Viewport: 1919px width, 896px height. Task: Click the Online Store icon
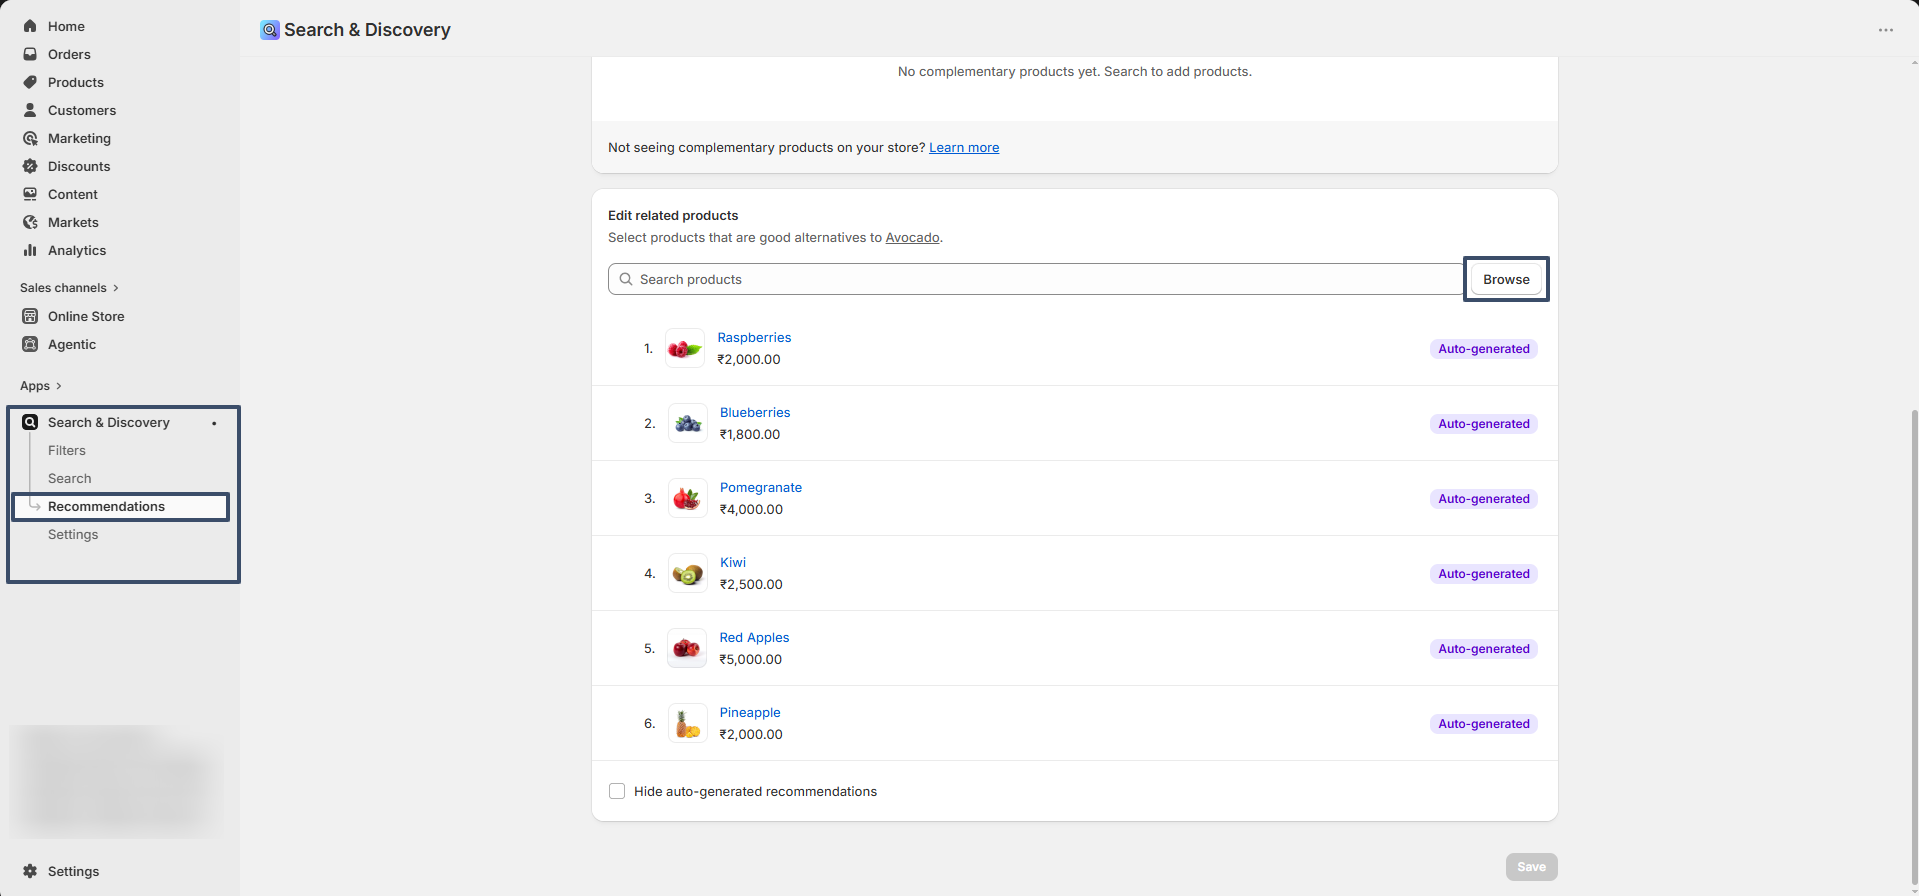(30, 316)
